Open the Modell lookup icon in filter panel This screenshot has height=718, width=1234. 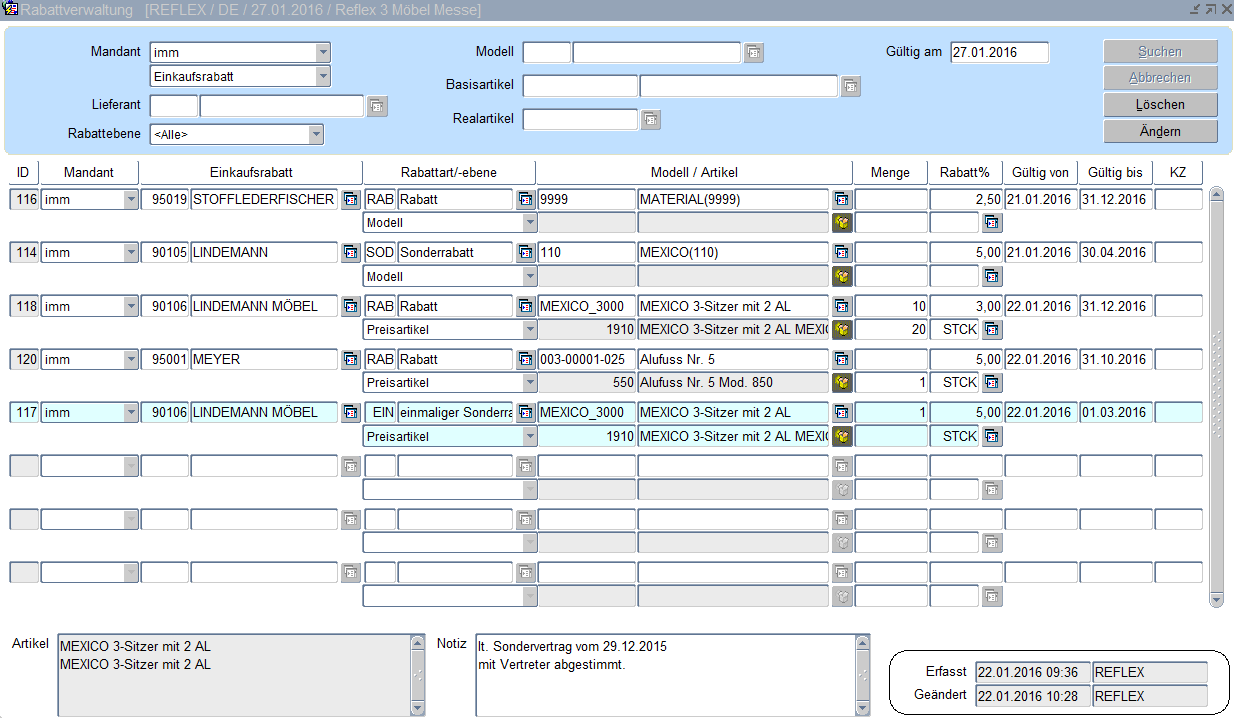tap(754, 53)
